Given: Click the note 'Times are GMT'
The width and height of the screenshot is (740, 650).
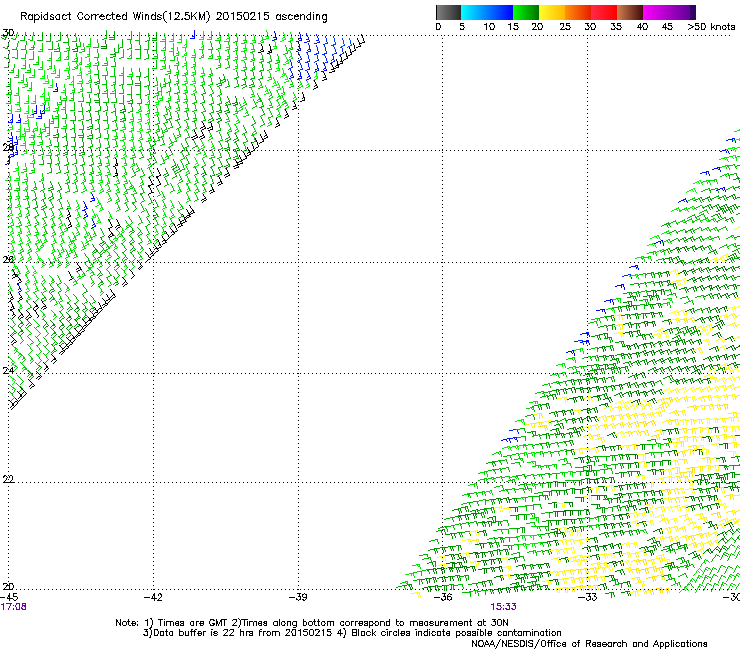Looking at the screenshot, I should tap(193, 623).
